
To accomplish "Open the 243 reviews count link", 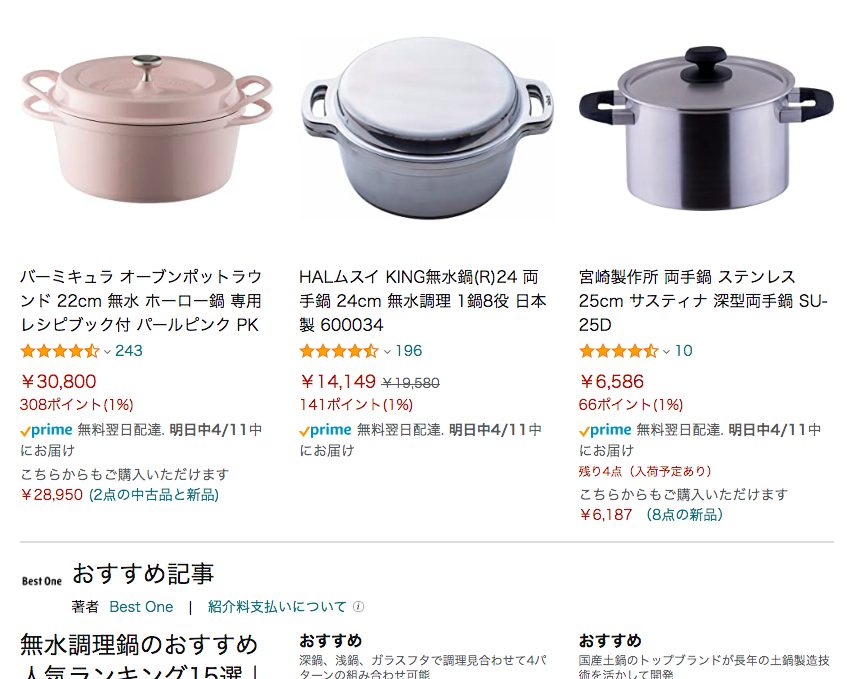I will [x=129, y=351].
